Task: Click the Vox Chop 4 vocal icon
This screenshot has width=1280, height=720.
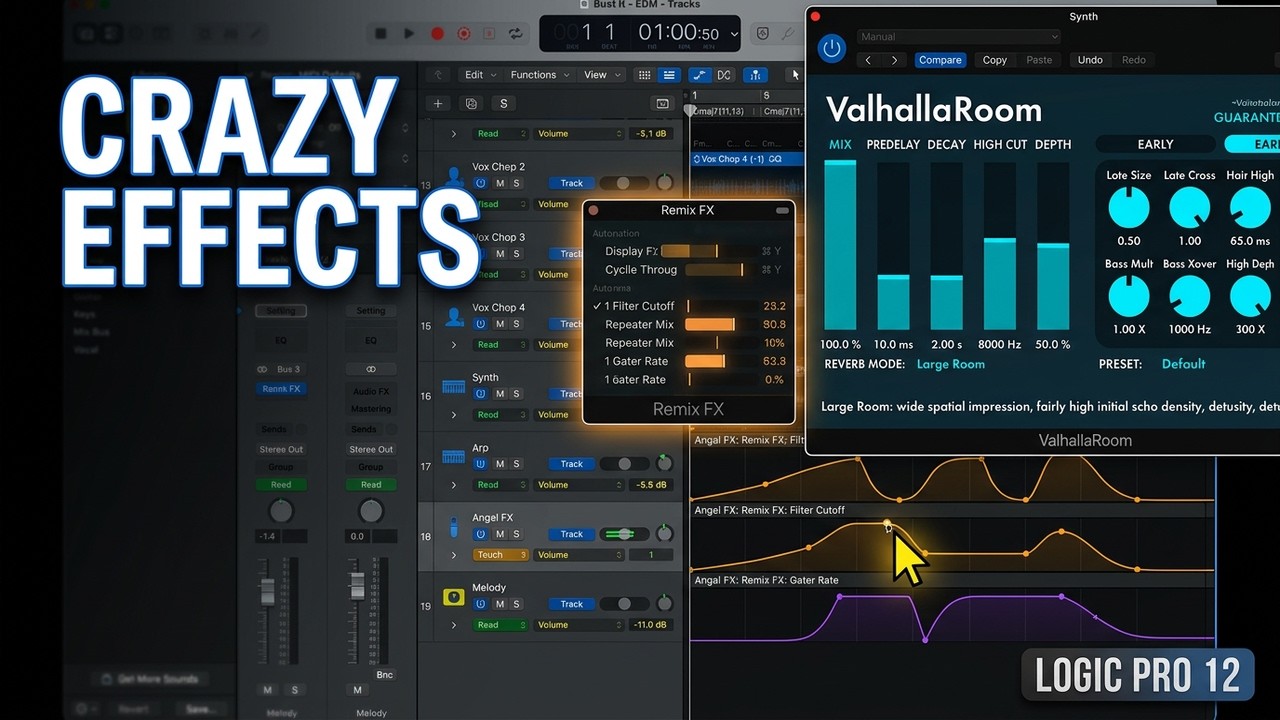Action: point(454,317)
